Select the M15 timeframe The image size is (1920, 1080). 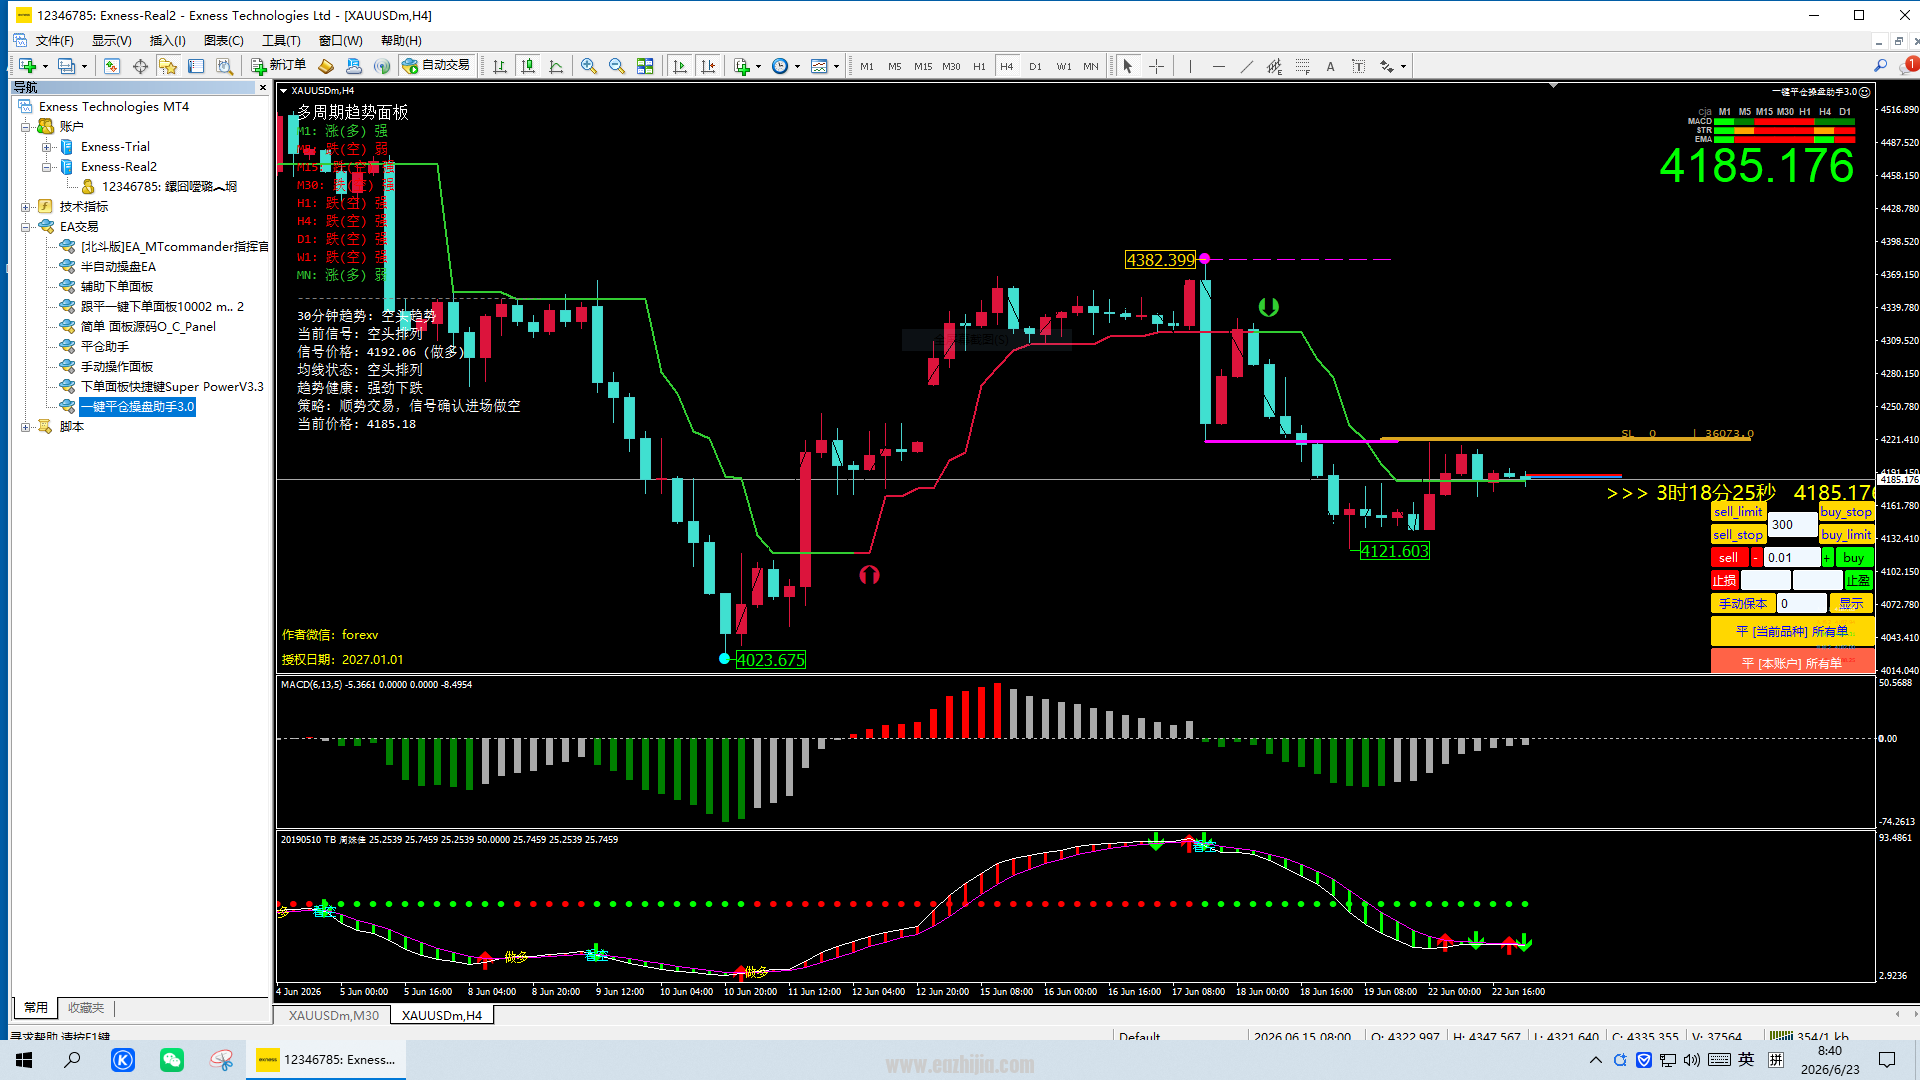click(x=923, y=66)
